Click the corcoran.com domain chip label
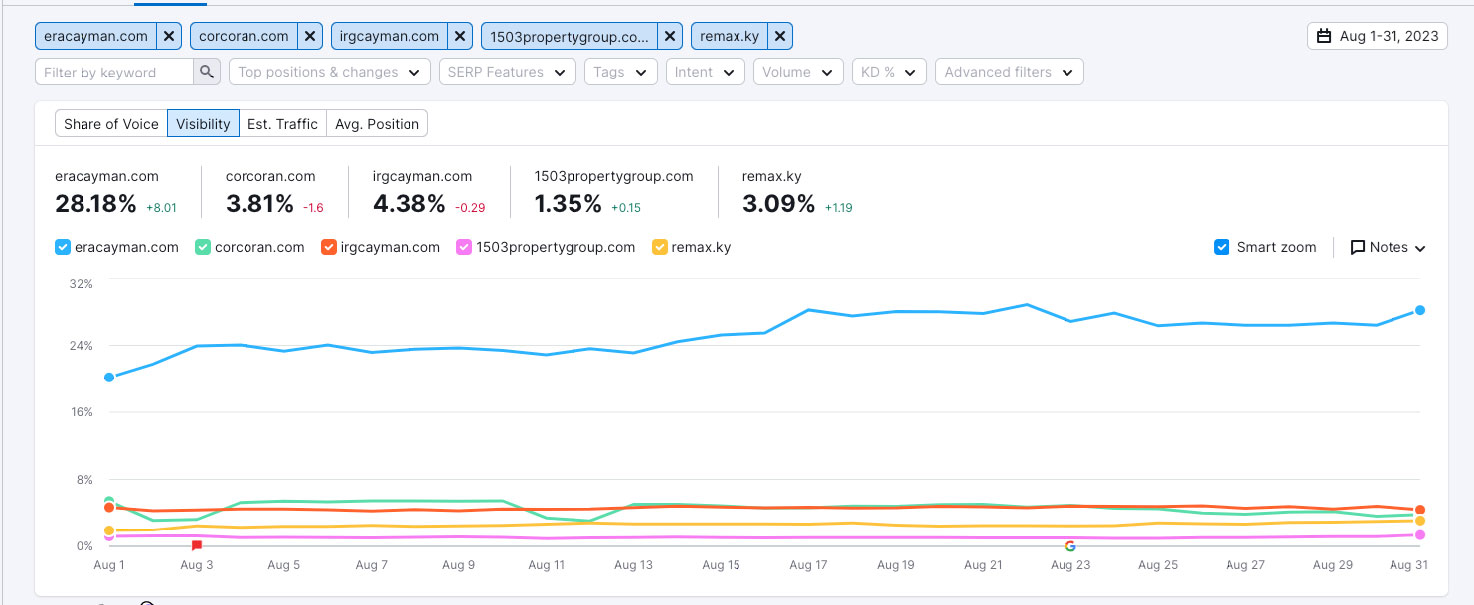The width and height of the screenshot is (1474, 605). pyautogui.click(x=244, y=36)
